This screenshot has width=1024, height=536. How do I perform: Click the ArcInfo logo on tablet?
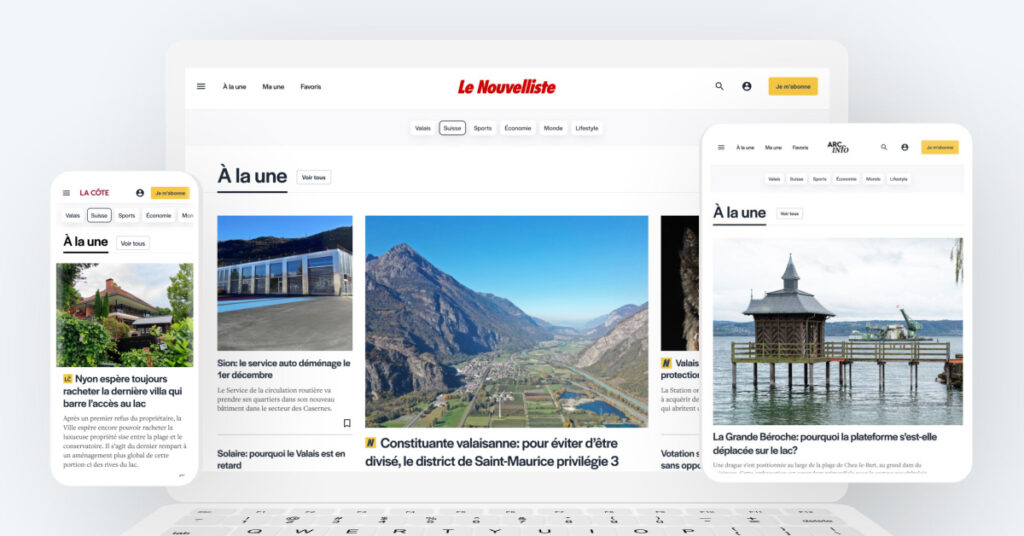[838, 147]
